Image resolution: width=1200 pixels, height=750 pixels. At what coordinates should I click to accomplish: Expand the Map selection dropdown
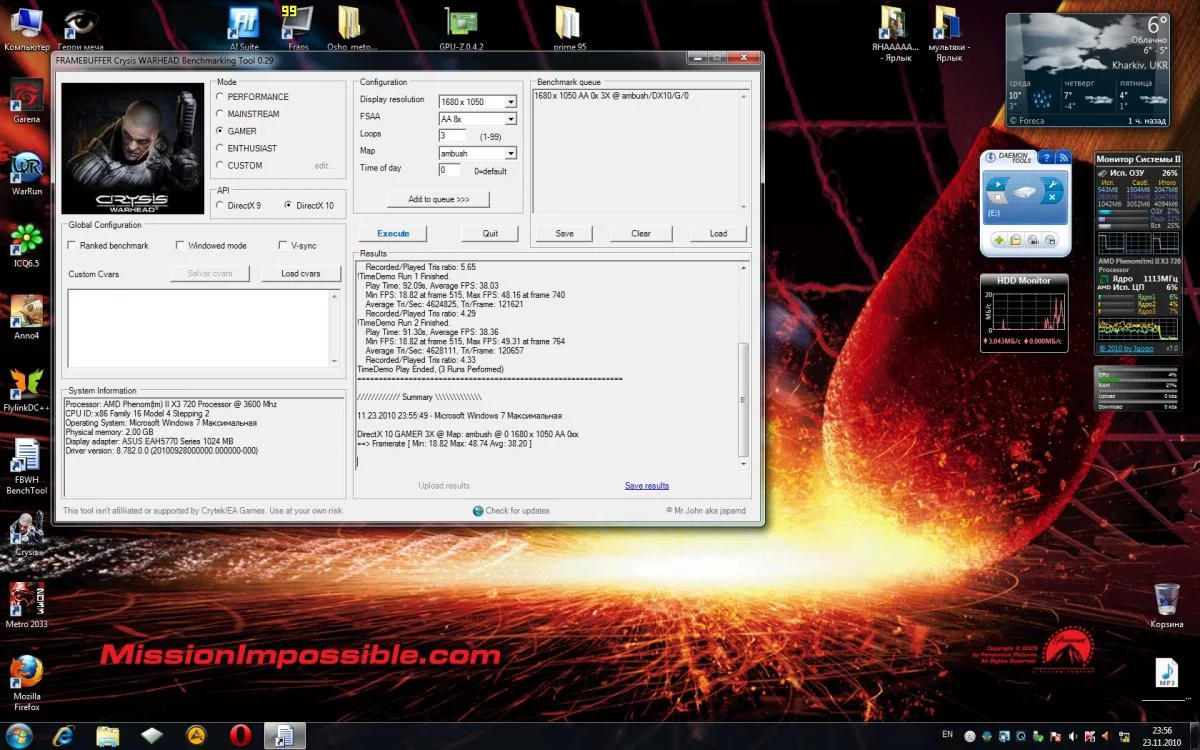pos(510,153)
